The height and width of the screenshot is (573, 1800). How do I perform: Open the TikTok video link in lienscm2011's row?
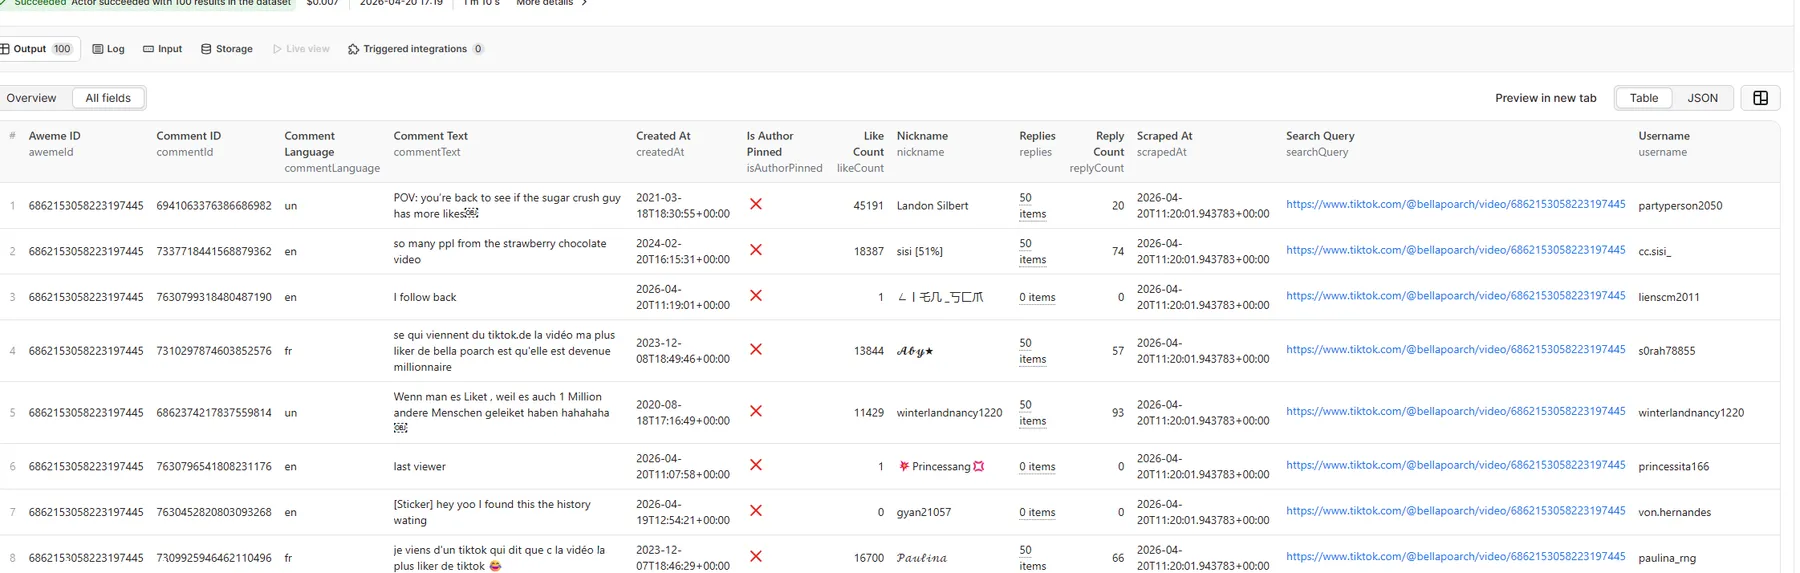click(1455, 296)
